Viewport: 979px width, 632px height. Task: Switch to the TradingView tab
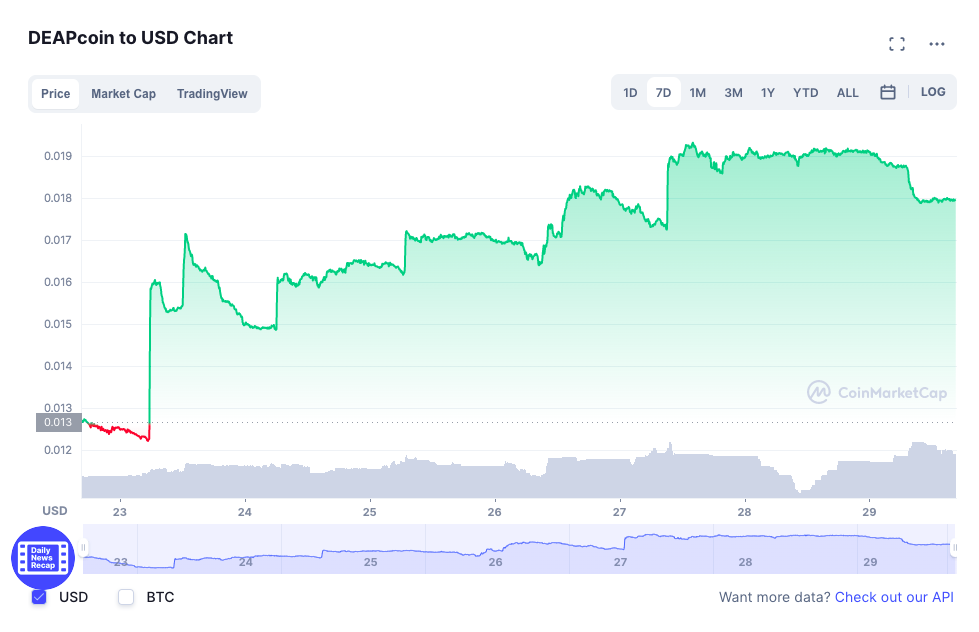212,94
